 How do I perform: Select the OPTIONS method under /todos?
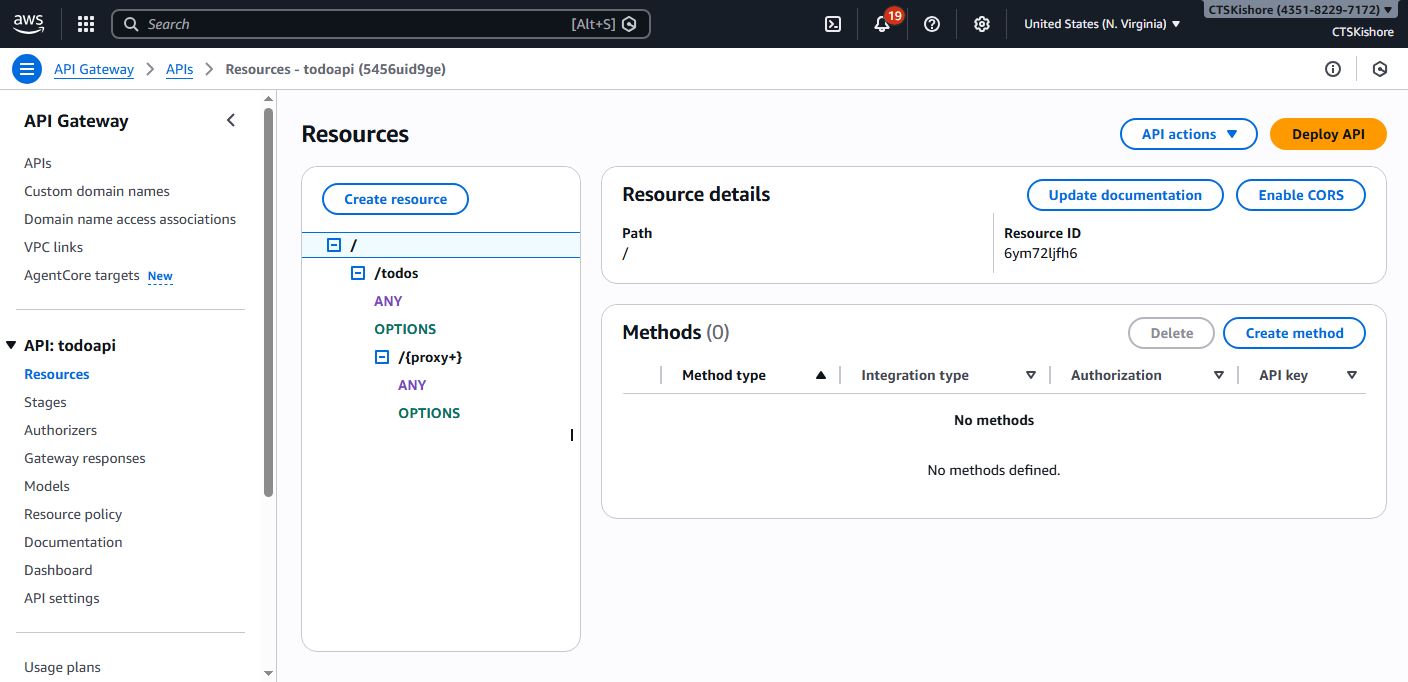[x=405, y=329]
